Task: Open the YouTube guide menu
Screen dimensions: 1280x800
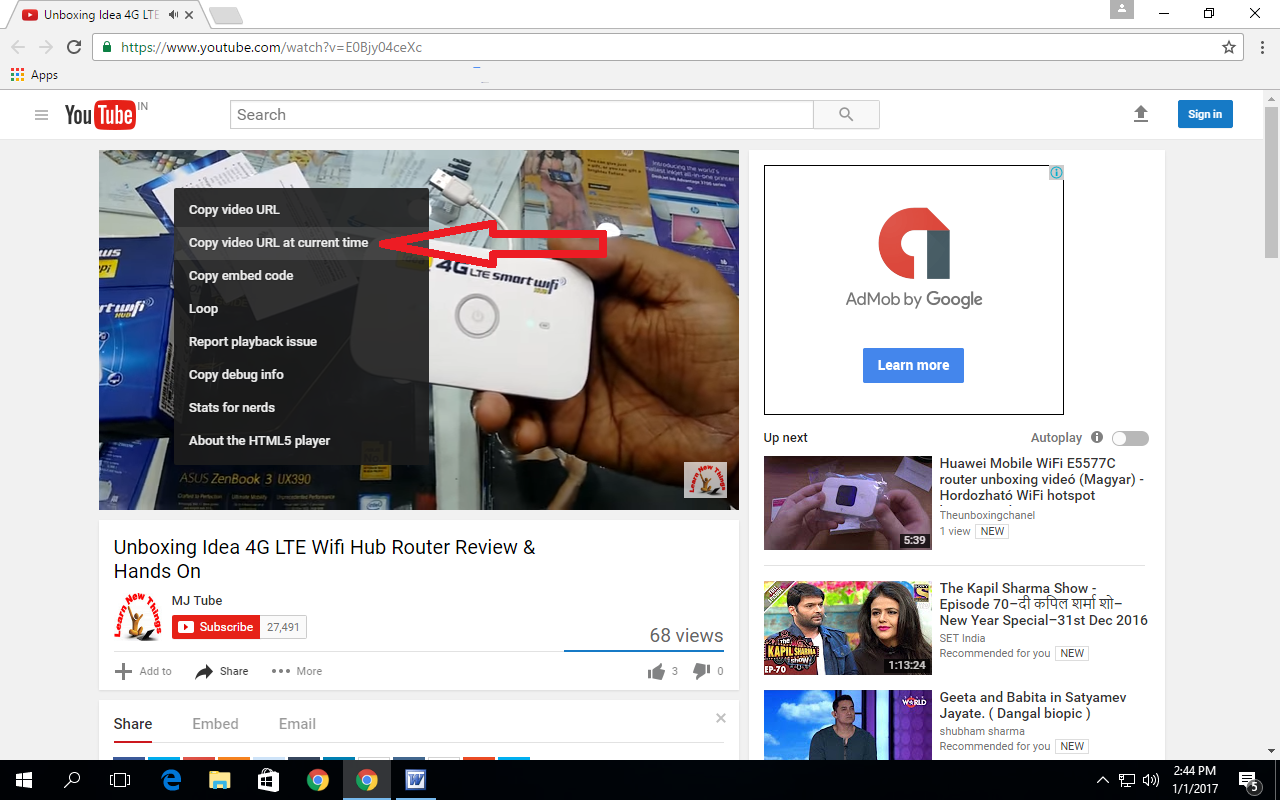Action: [41, 114]
